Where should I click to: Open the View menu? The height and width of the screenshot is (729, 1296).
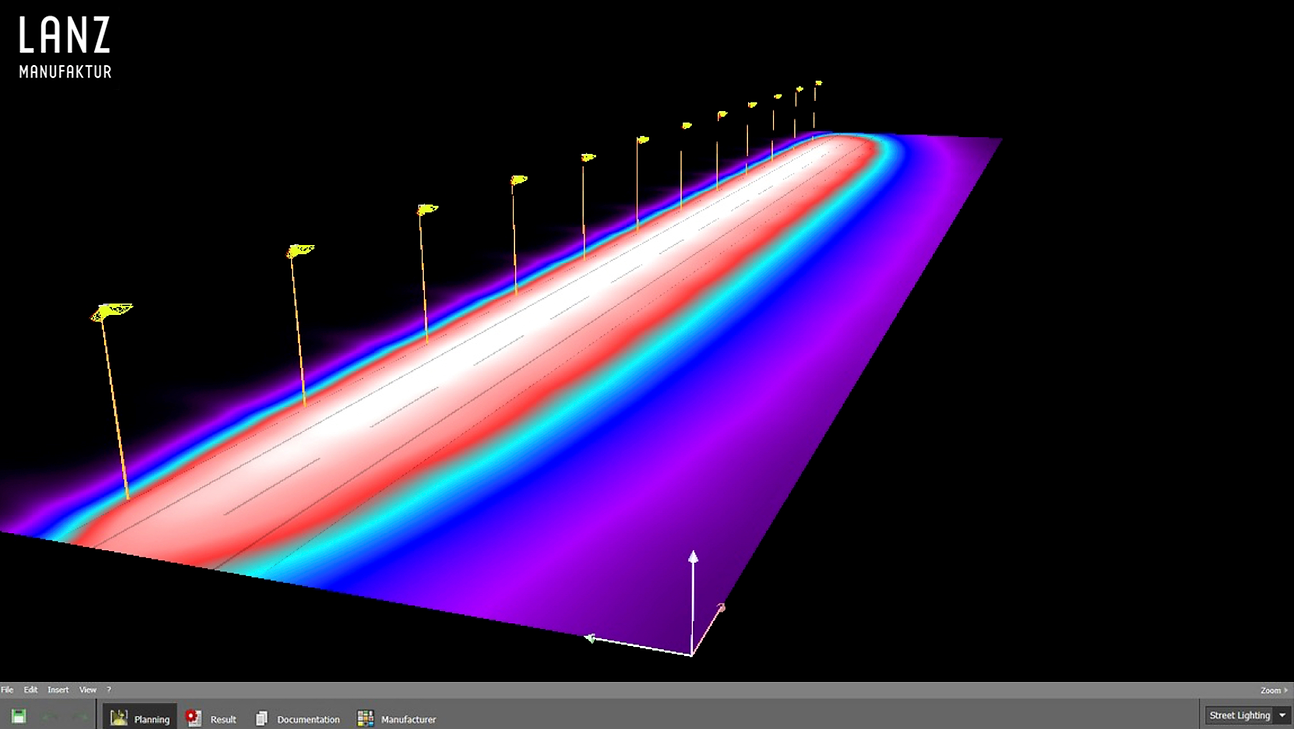88,690
